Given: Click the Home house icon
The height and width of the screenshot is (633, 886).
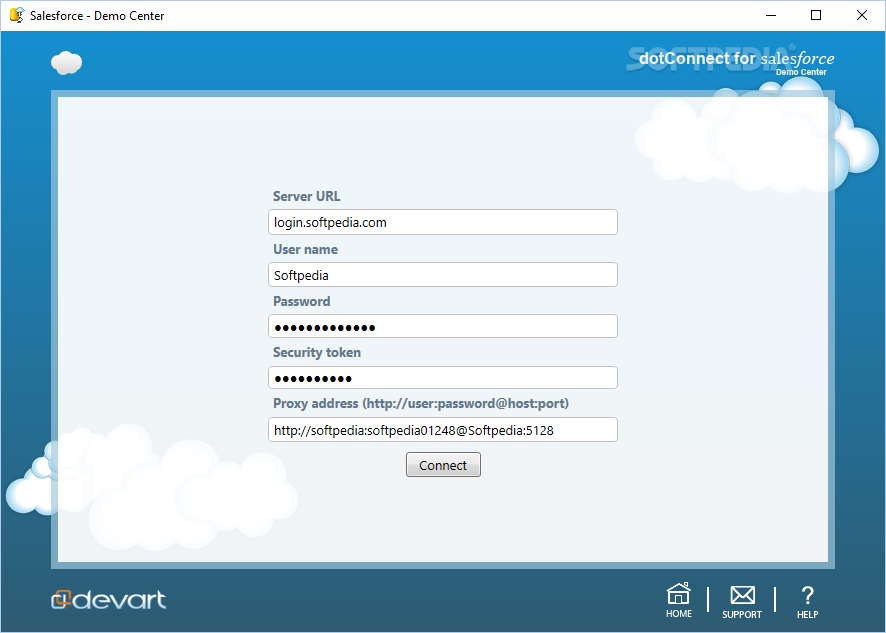Looking at the screenshot, I should coord(678,595).
